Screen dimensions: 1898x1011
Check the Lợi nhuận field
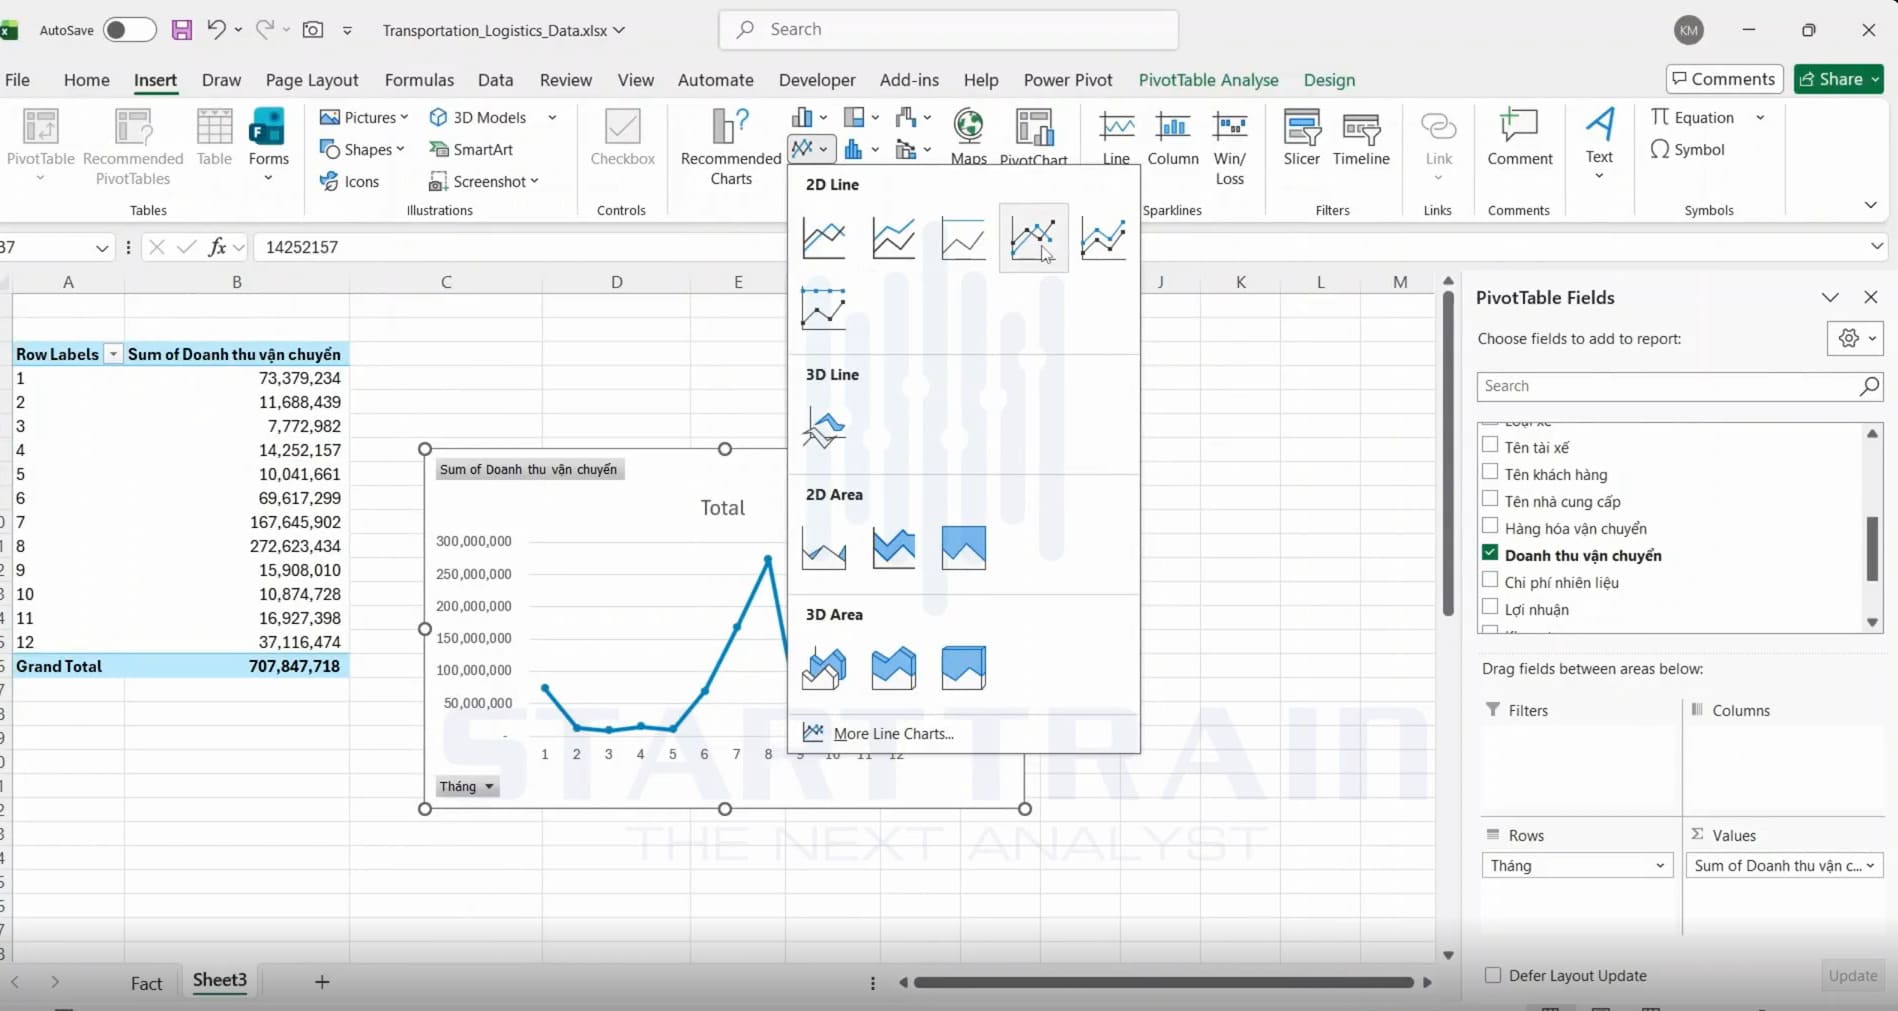coord(1490,607)
